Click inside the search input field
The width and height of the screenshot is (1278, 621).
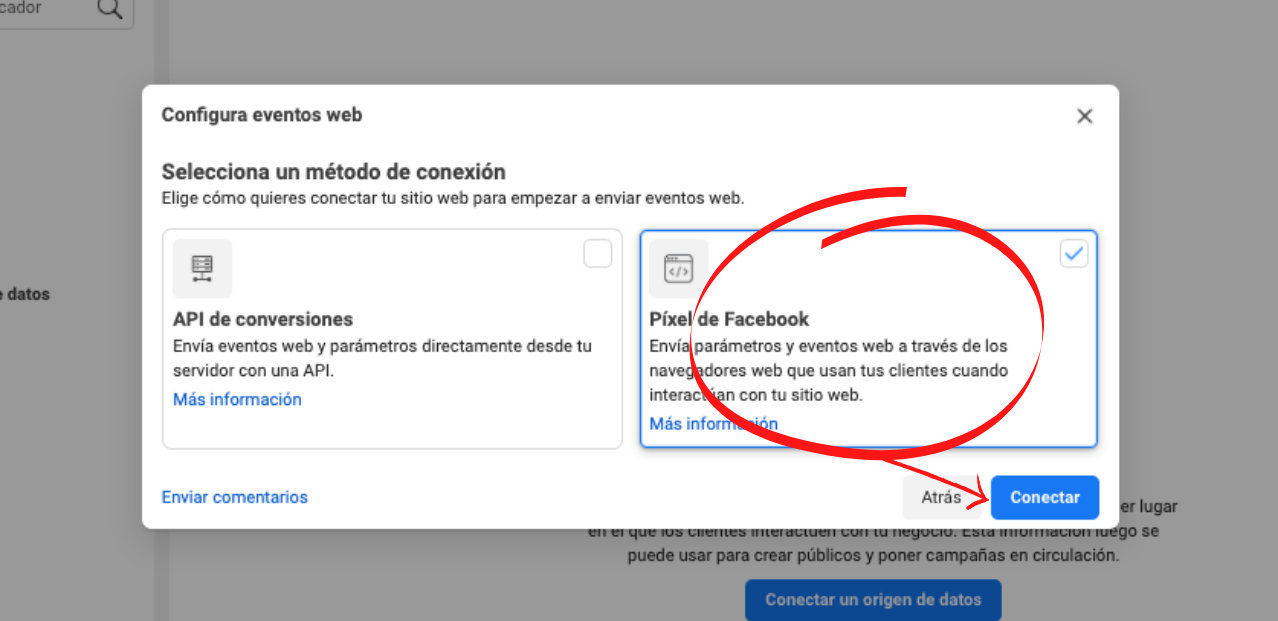pos(45,8)
